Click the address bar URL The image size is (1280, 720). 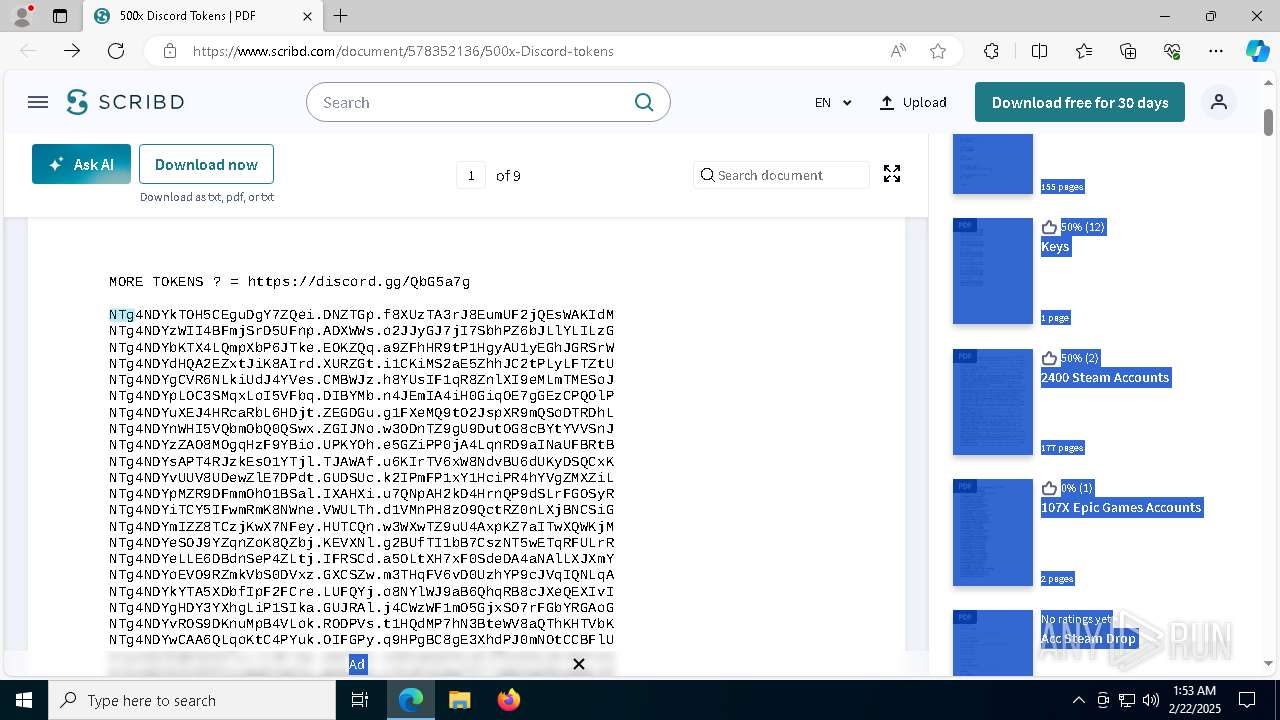point(403,51)
